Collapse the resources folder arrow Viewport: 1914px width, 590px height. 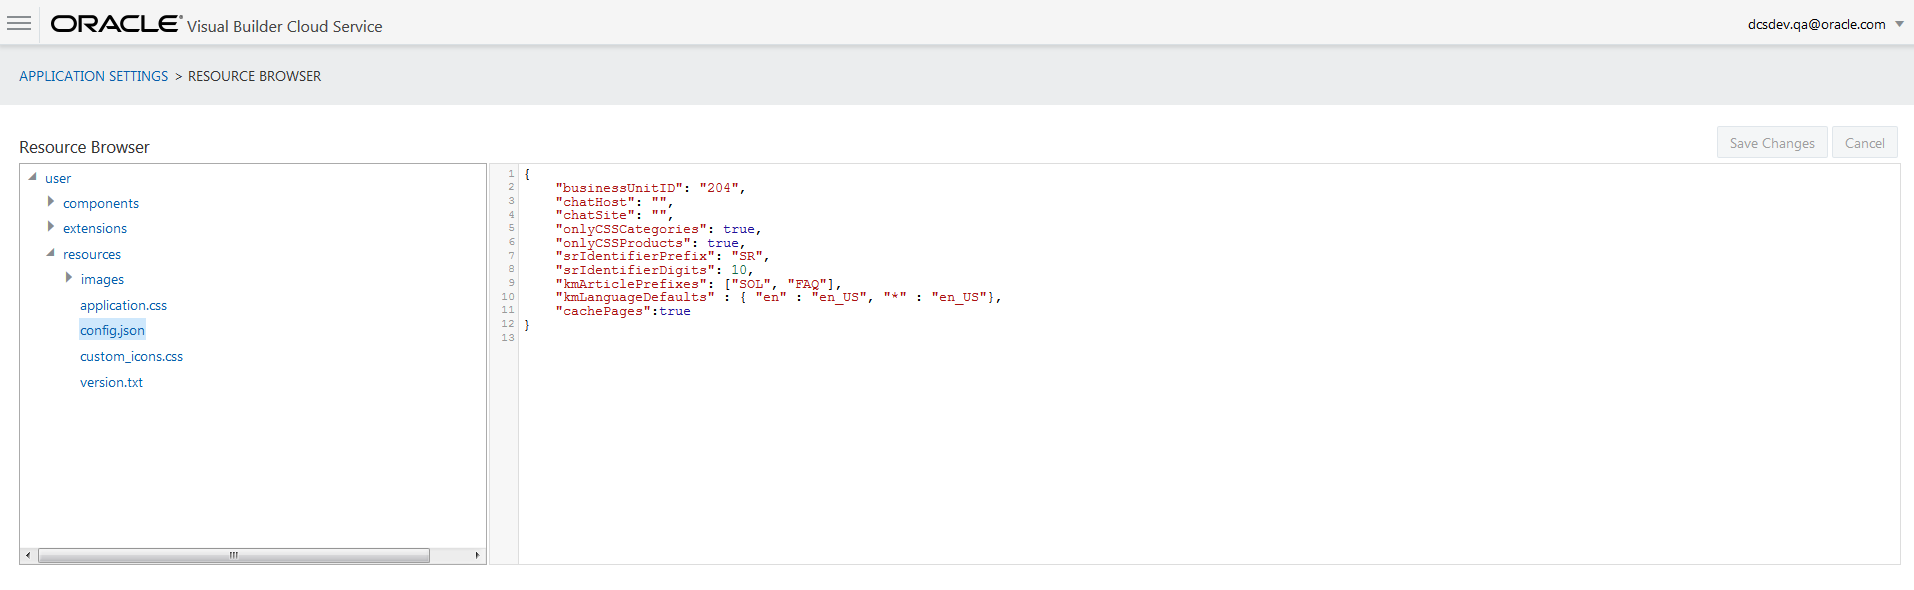50,253
